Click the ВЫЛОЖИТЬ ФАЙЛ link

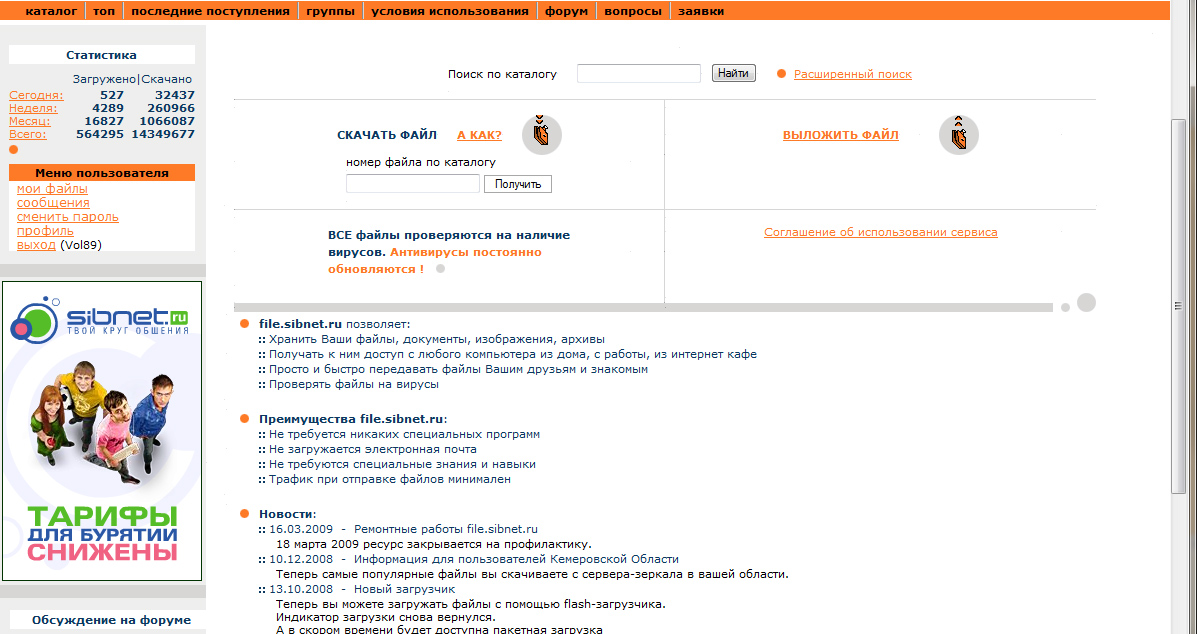tap(840, 136)
